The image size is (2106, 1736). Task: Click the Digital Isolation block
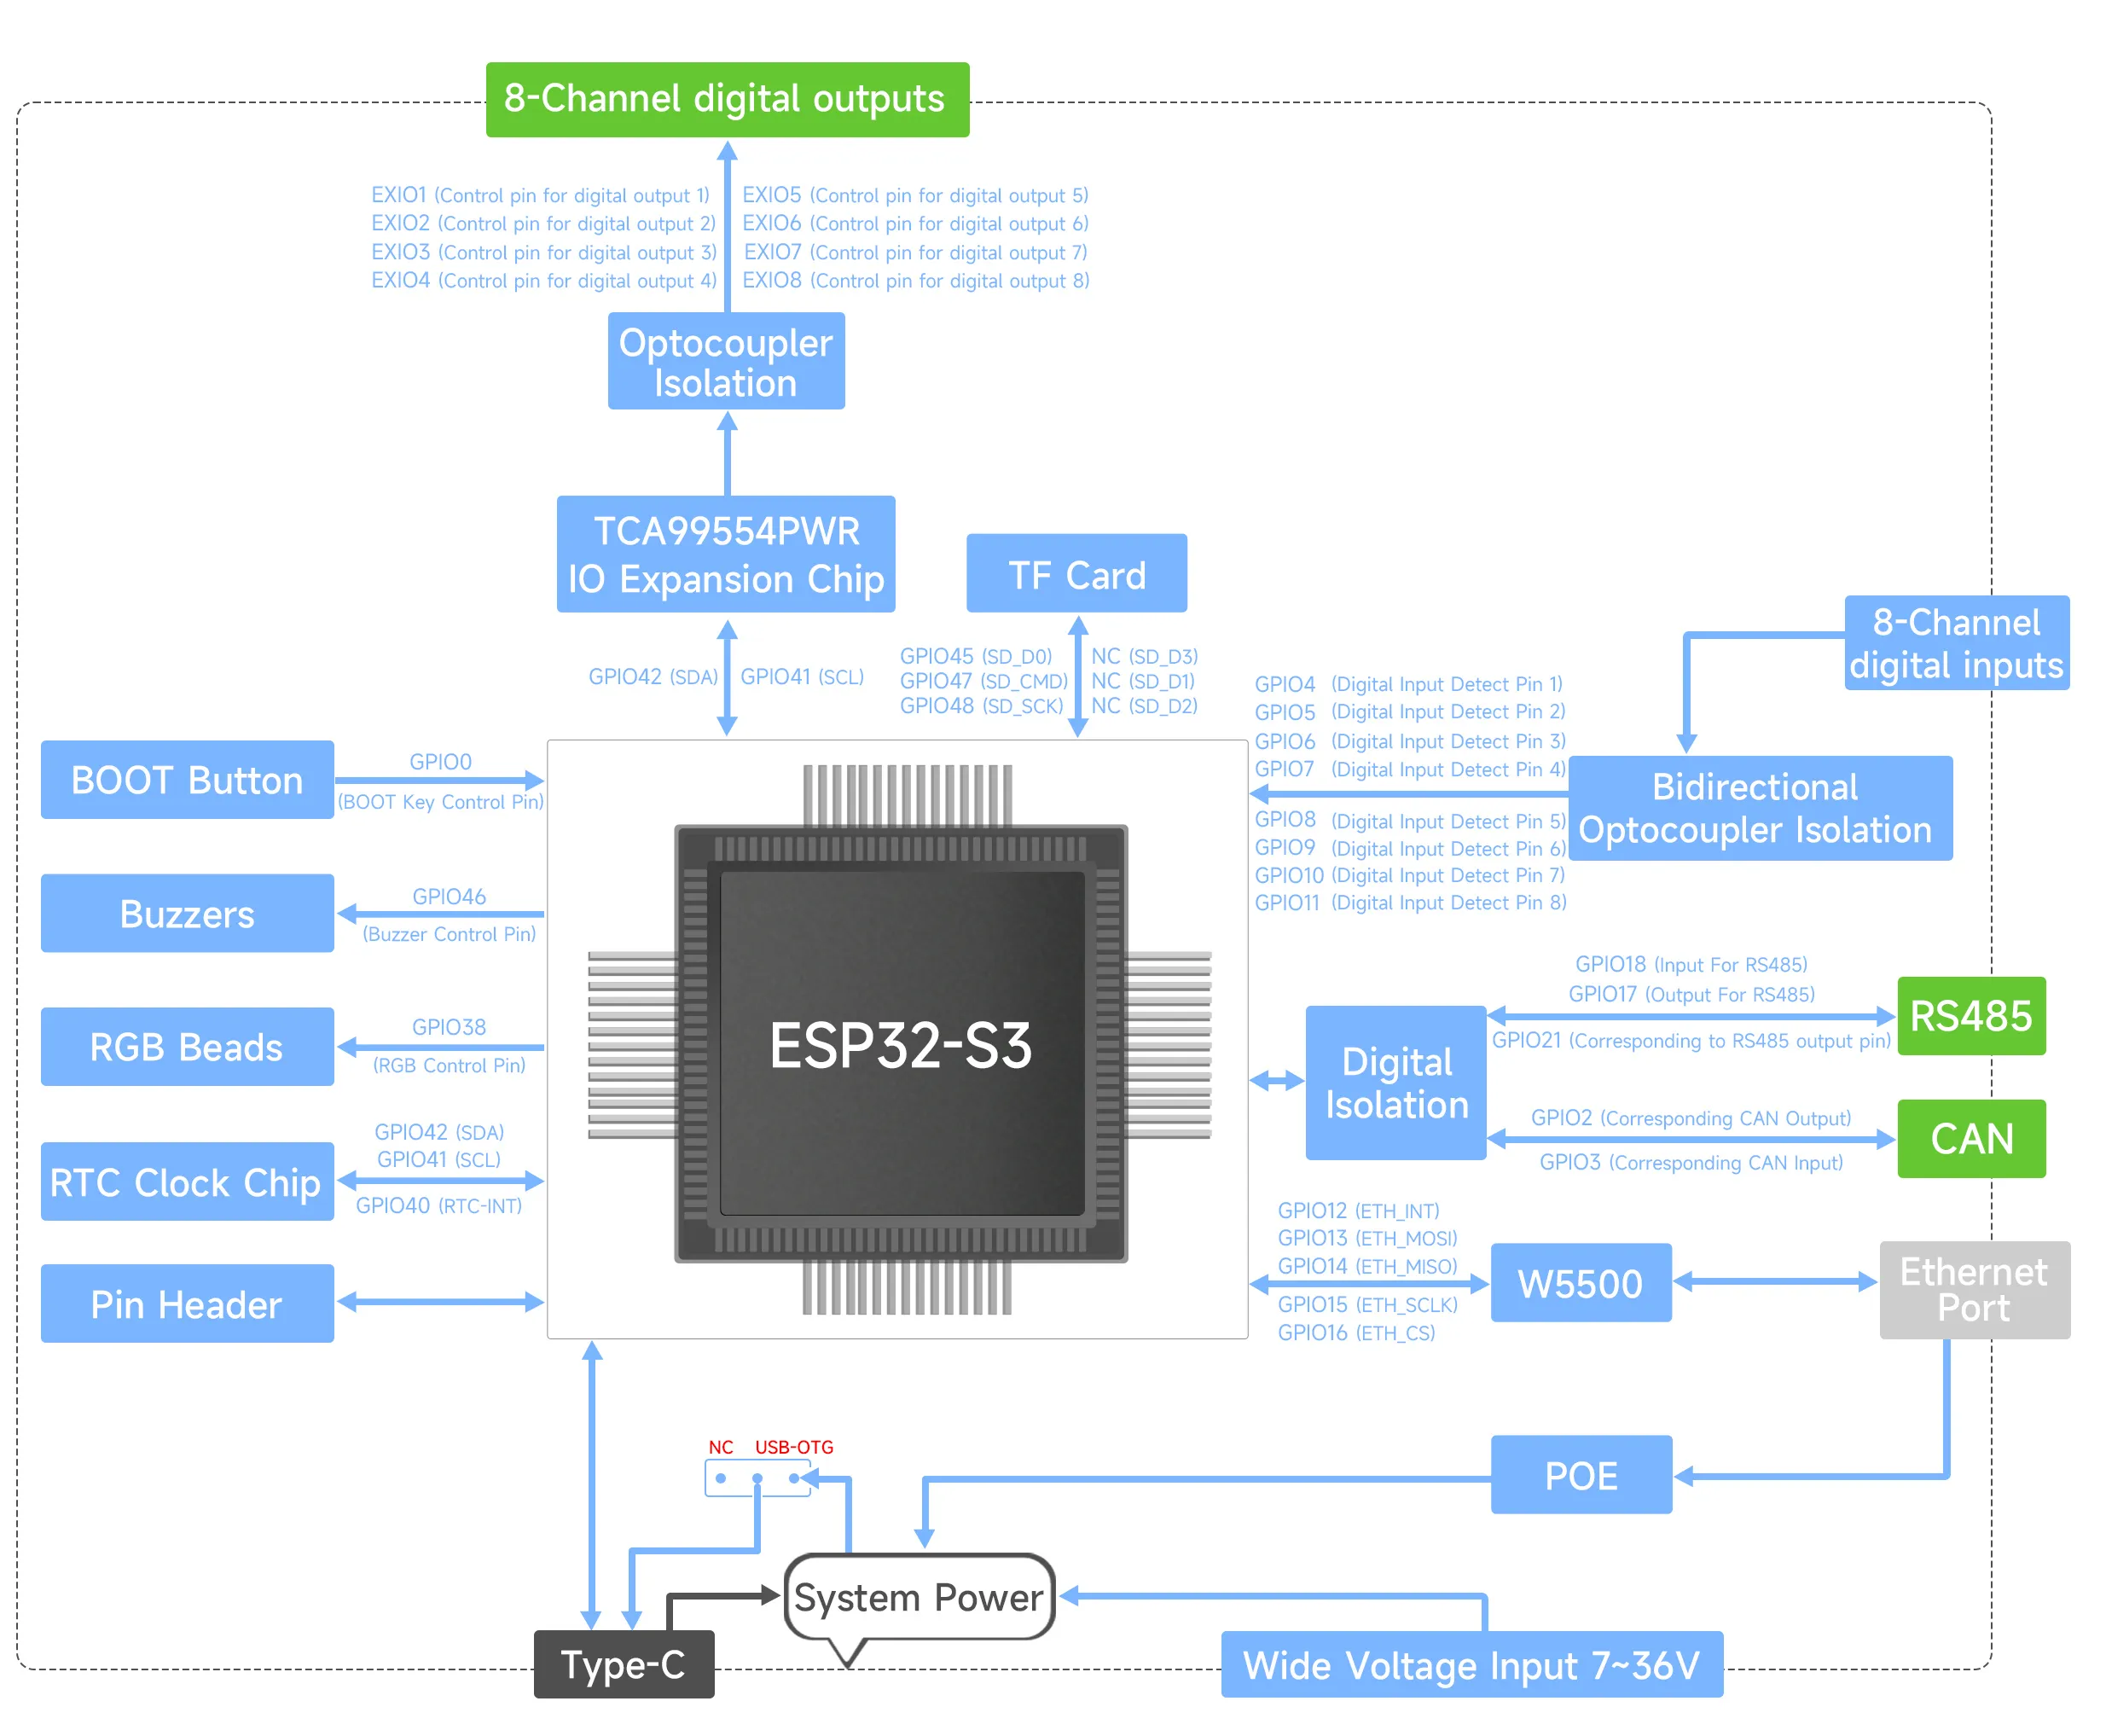1396,1083
